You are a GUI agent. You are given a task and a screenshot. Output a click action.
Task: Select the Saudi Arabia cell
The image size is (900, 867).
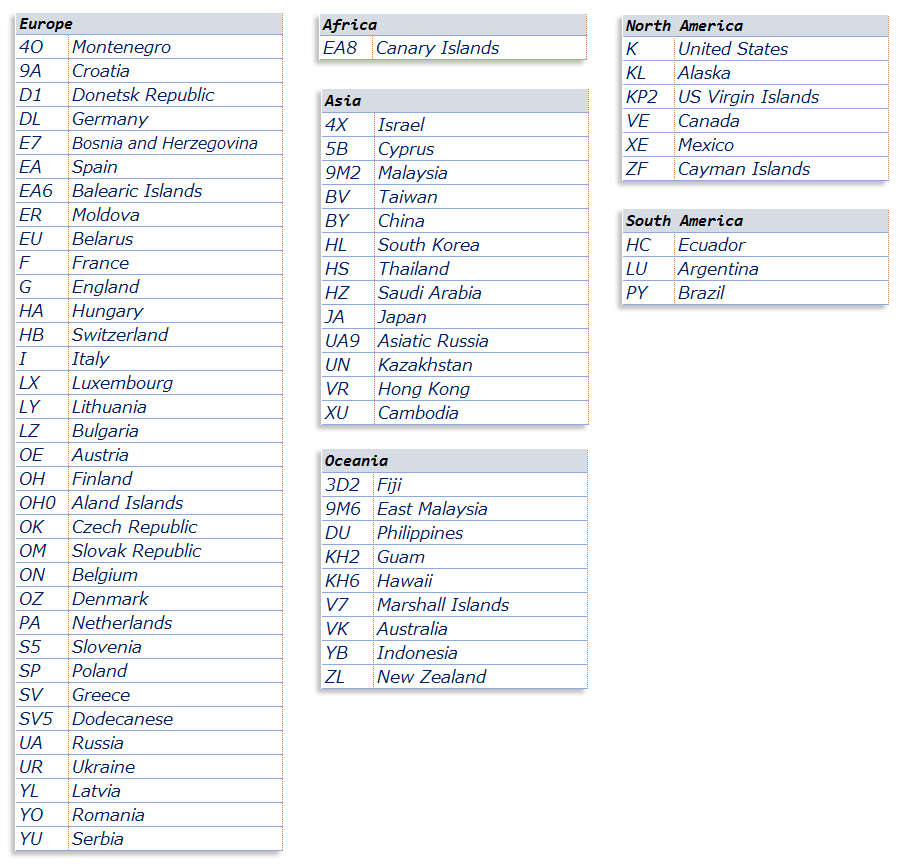point(429,293)
